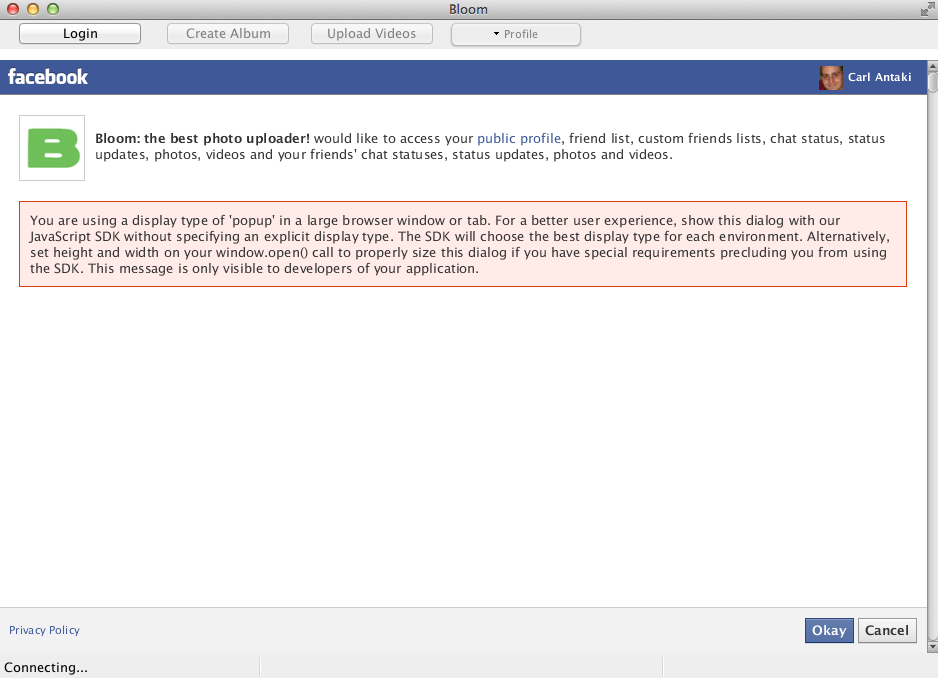Viewport: 938px width, 678px height.
Task: Zoom the window with the green button
Action: point(53,9)
